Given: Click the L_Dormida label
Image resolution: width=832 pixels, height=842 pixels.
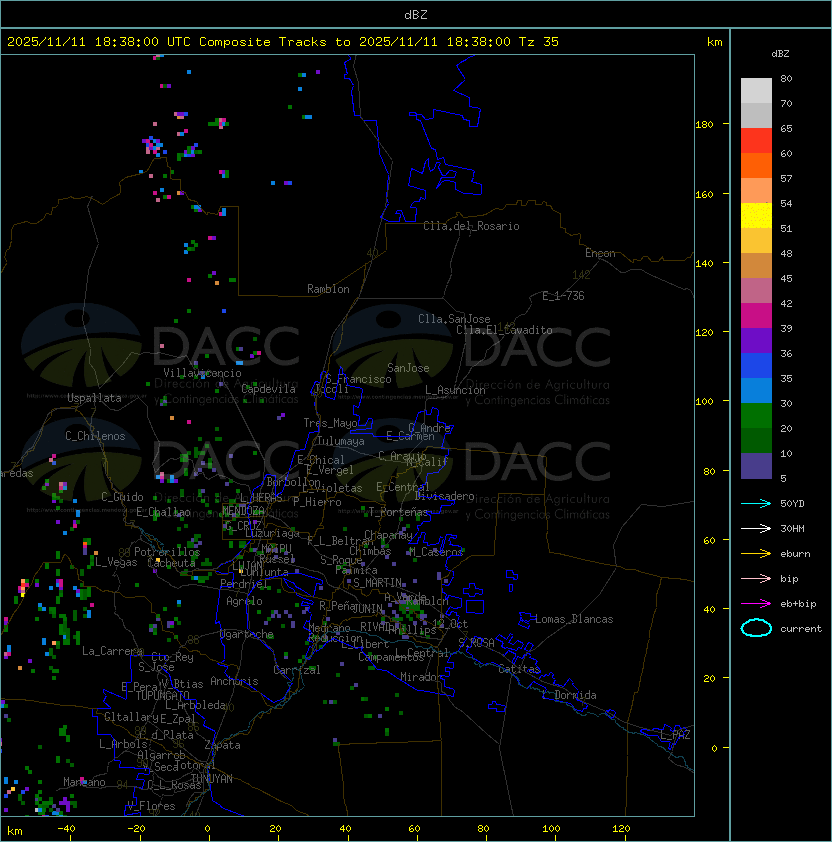Looking at the screenshot, I should (569, 695).
